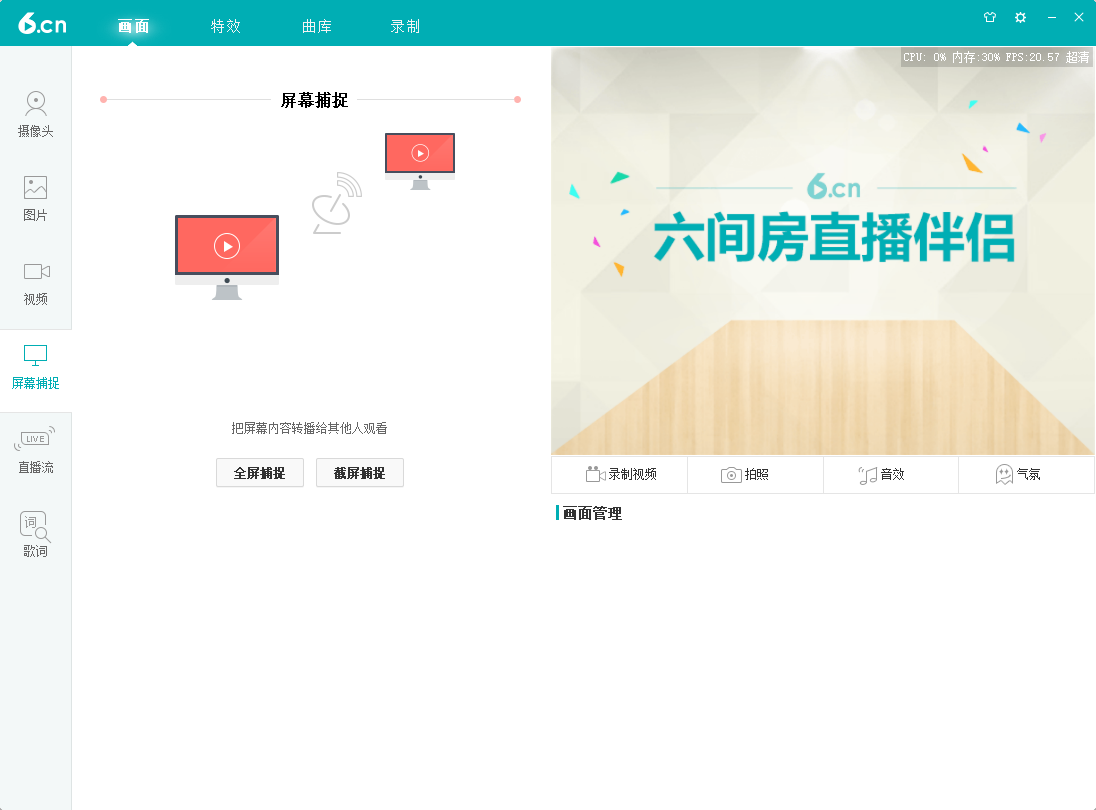
Task: Minimize the 6.cn window
Action: click(x=1051, y=17)
